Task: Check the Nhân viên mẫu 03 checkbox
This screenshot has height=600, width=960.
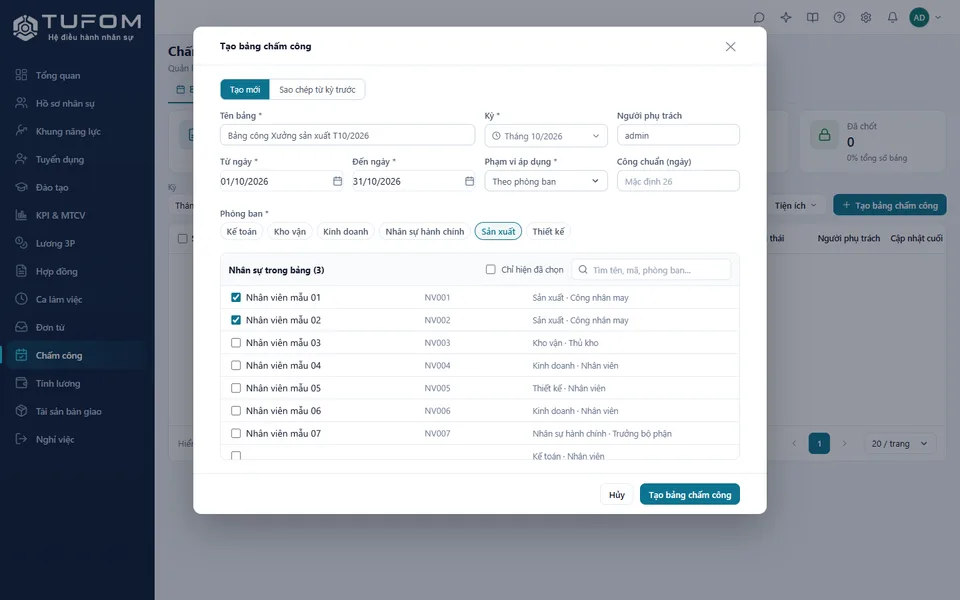Action: tap(236, 343)
